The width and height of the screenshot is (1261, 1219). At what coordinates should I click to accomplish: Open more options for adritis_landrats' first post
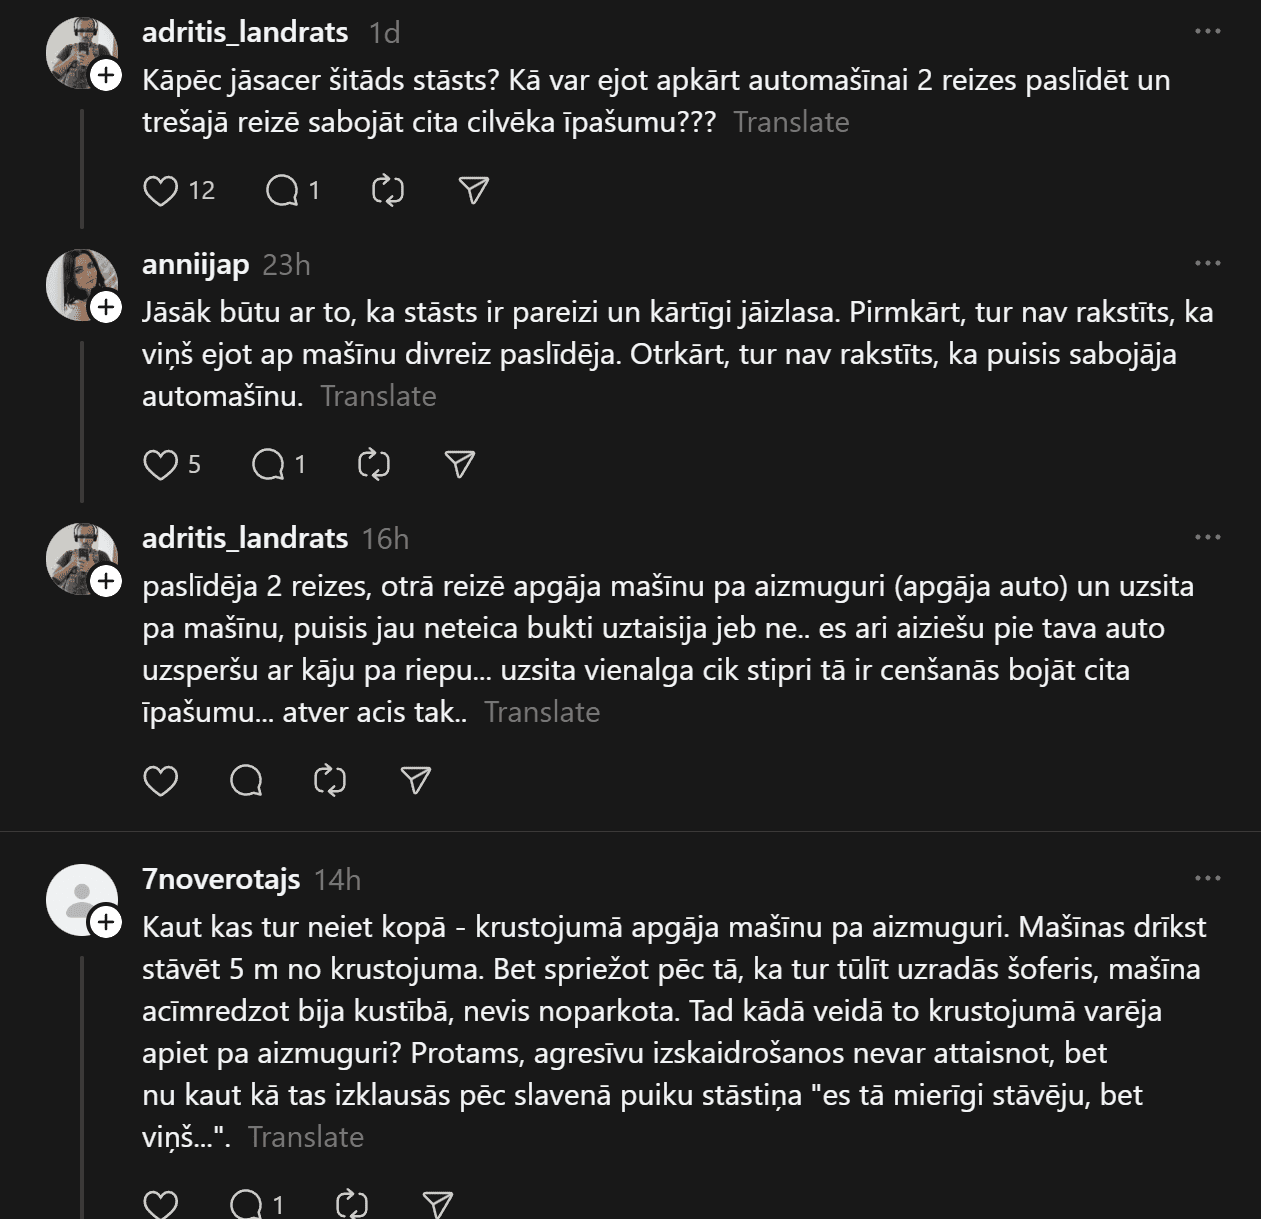pos(1208,31)
